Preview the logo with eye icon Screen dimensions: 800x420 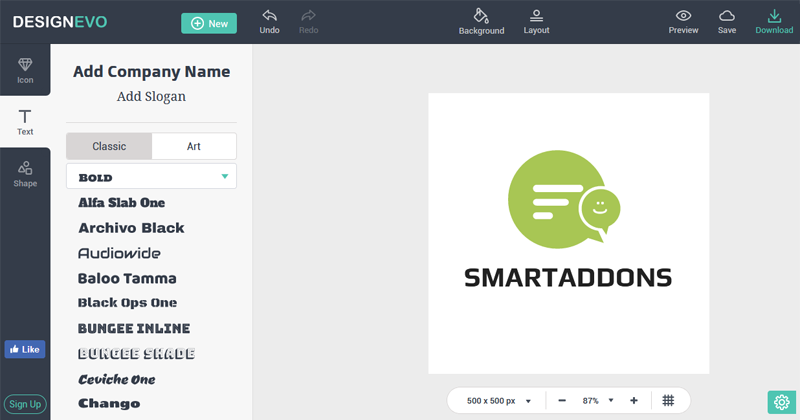683,22
